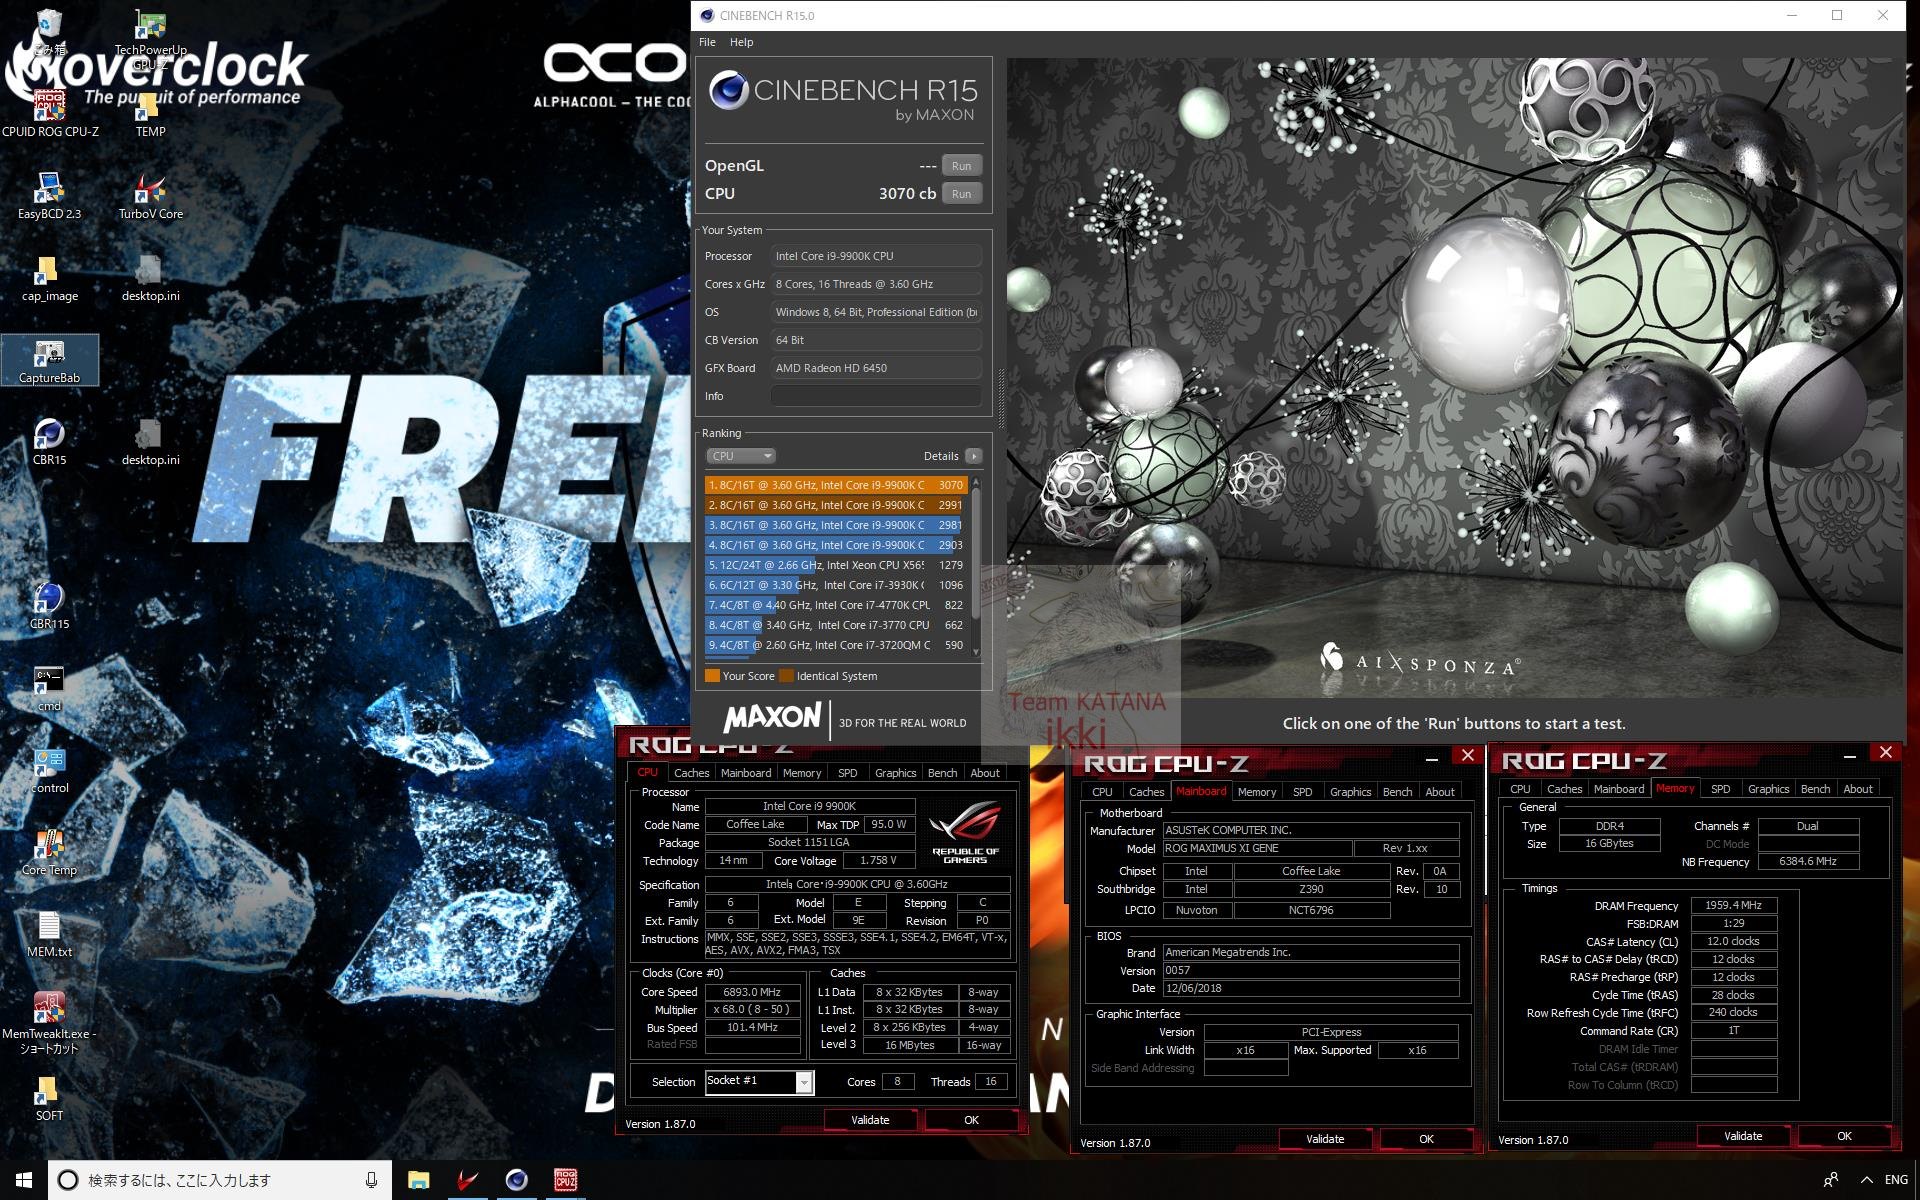This screenshot has height=1200, width=1920.
Task: Click the ranking Details arrow button
Action: click(x=973, y=456)
